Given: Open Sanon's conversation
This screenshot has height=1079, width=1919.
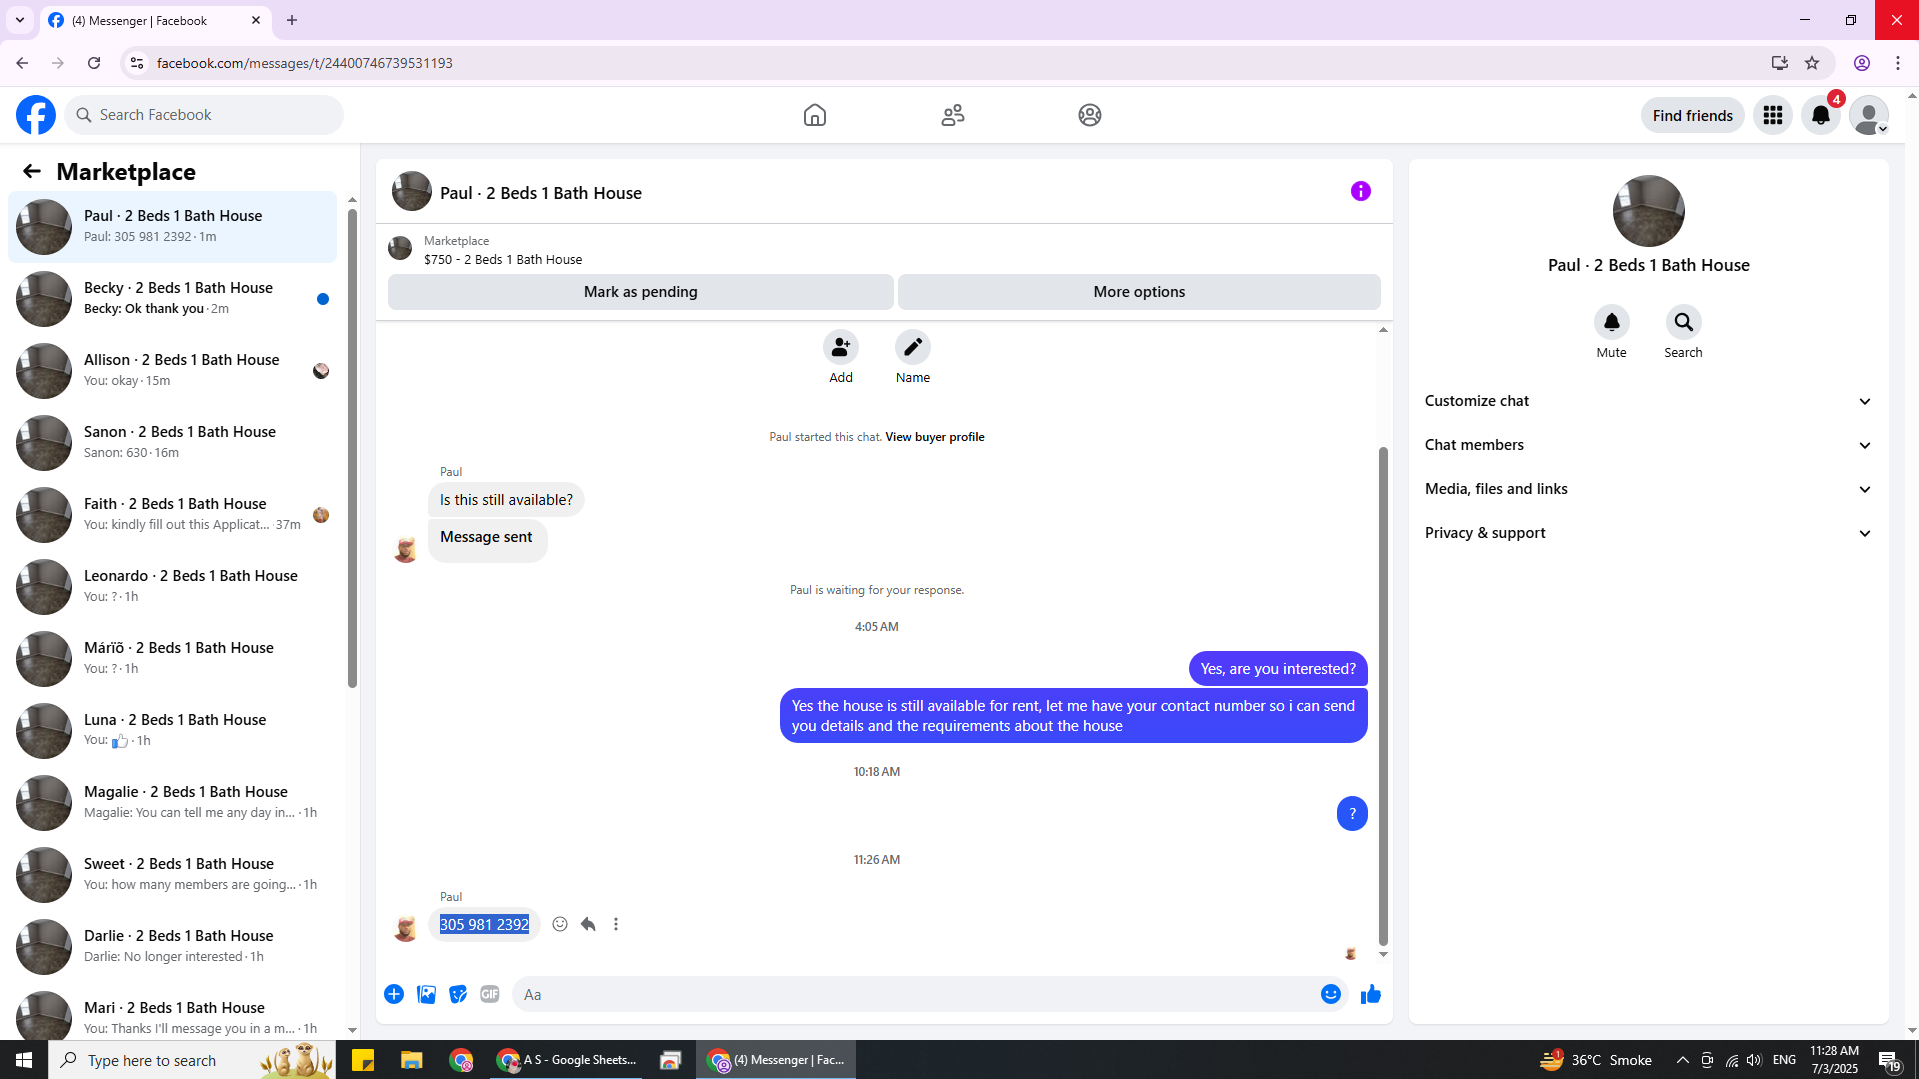Looking at the screenshot, I should coord(172,442).
